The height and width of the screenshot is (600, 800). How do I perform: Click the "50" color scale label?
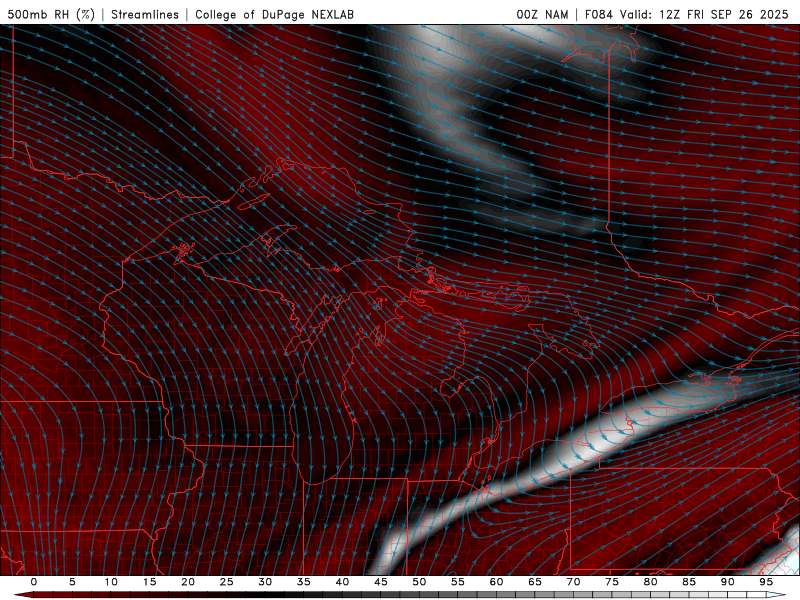click(419, 582)
